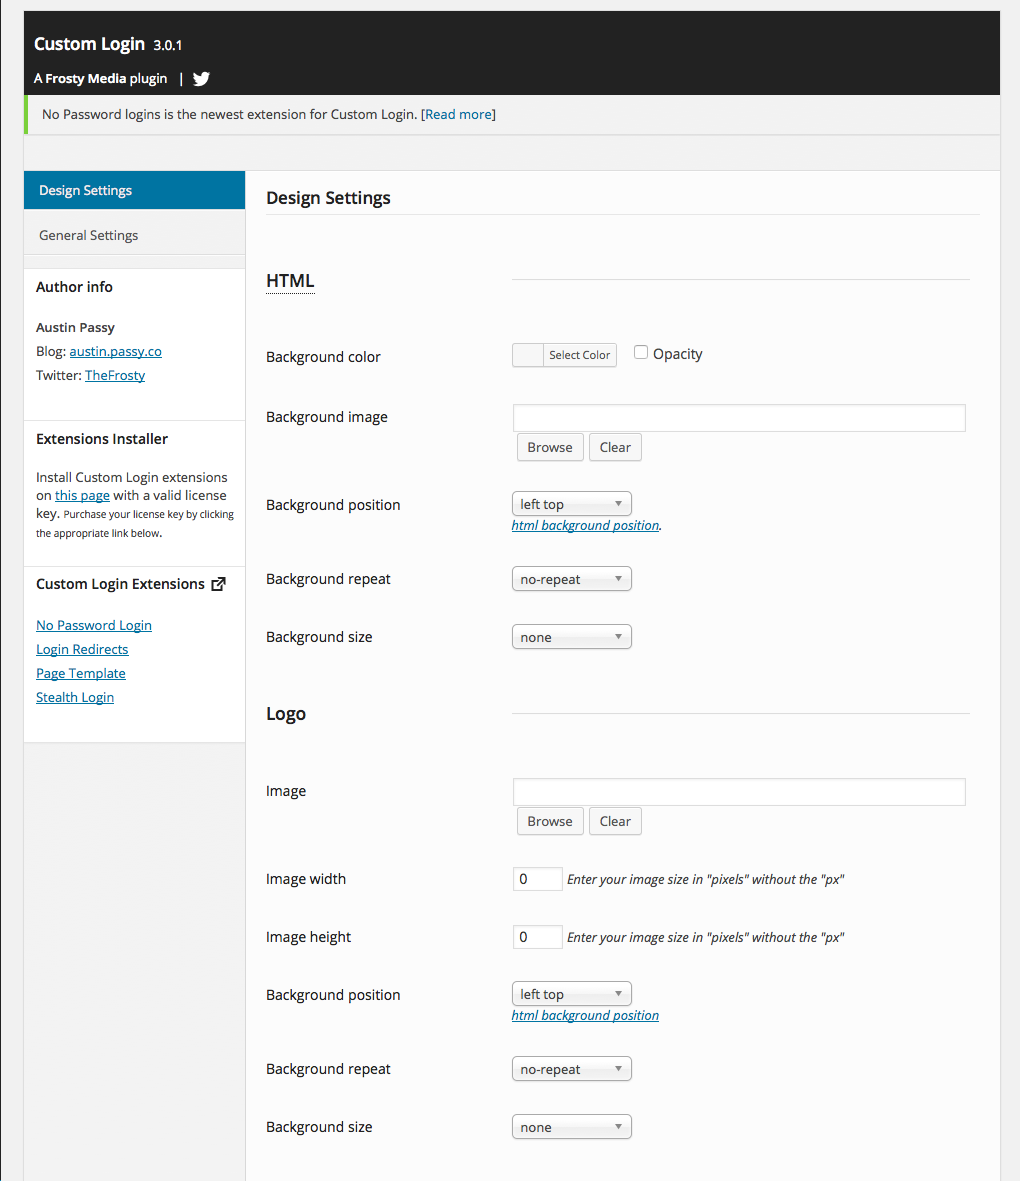Expand HTML Background repeat dropdown
This screenshot has width=1020, height=1181.
(x=571, y=579)
